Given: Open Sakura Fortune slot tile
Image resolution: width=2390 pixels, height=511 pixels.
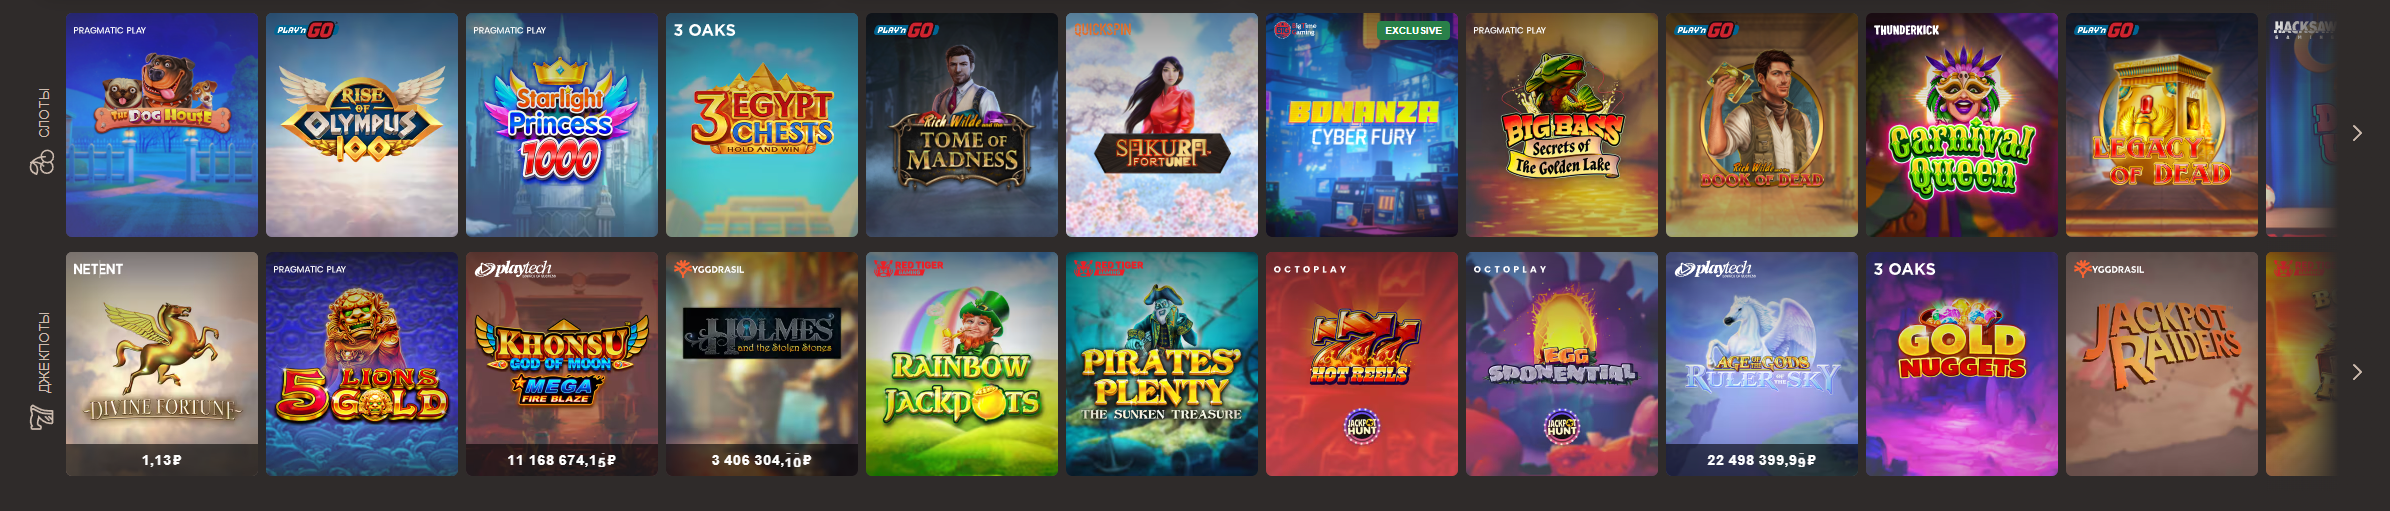Looking at the screenshot, I should coord(1162,125).
